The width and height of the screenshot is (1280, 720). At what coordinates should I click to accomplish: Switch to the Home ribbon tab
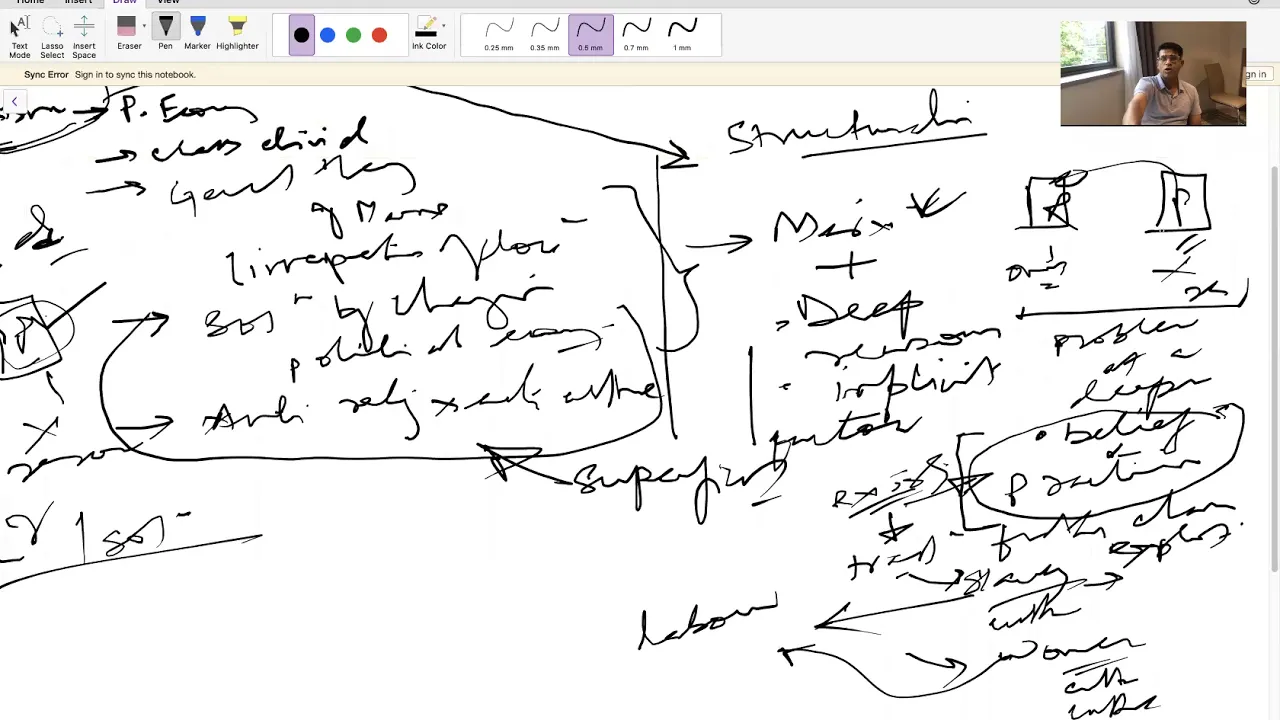tap(30, 3)
